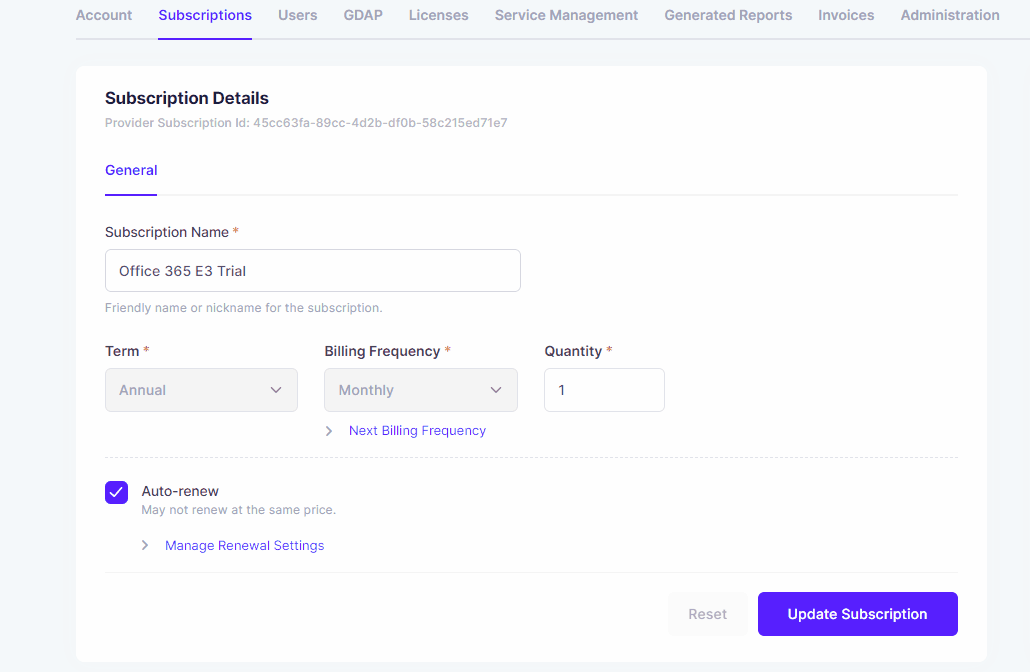Click the Next Billing Frequency link
The width and height of the screenshot is (1030, 672).
[417, 431]
